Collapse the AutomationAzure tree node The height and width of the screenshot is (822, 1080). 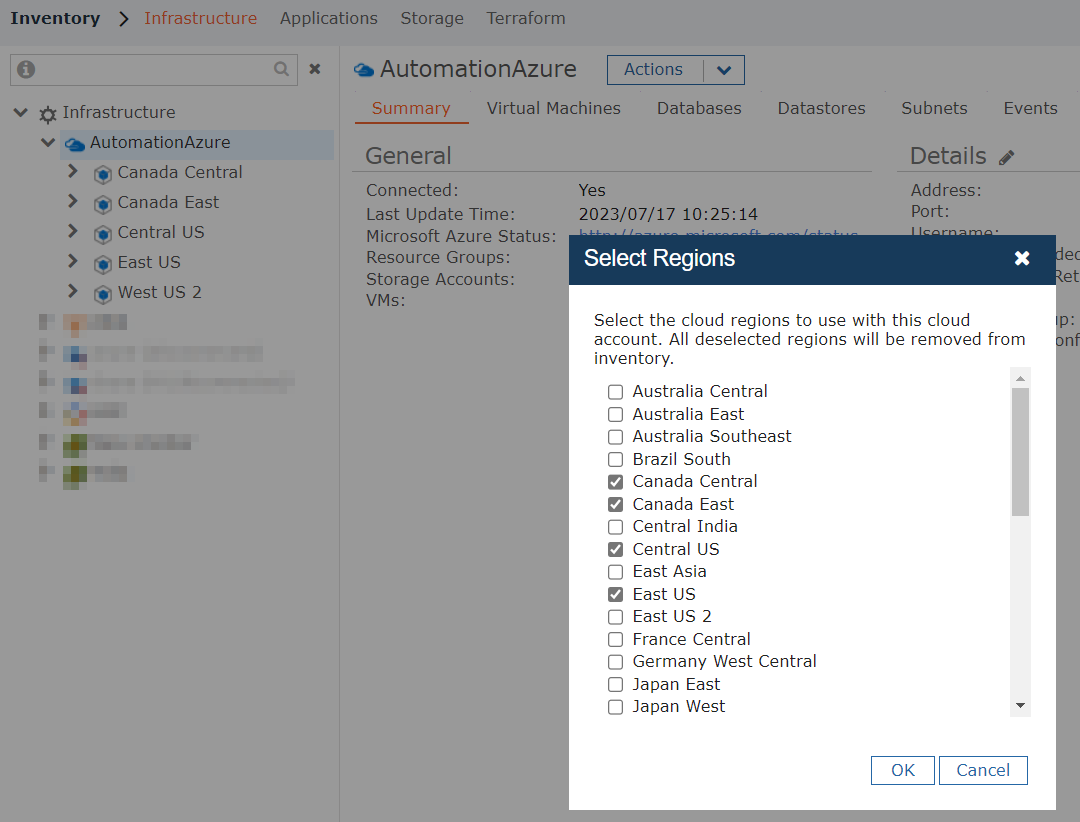coord(48,143)
